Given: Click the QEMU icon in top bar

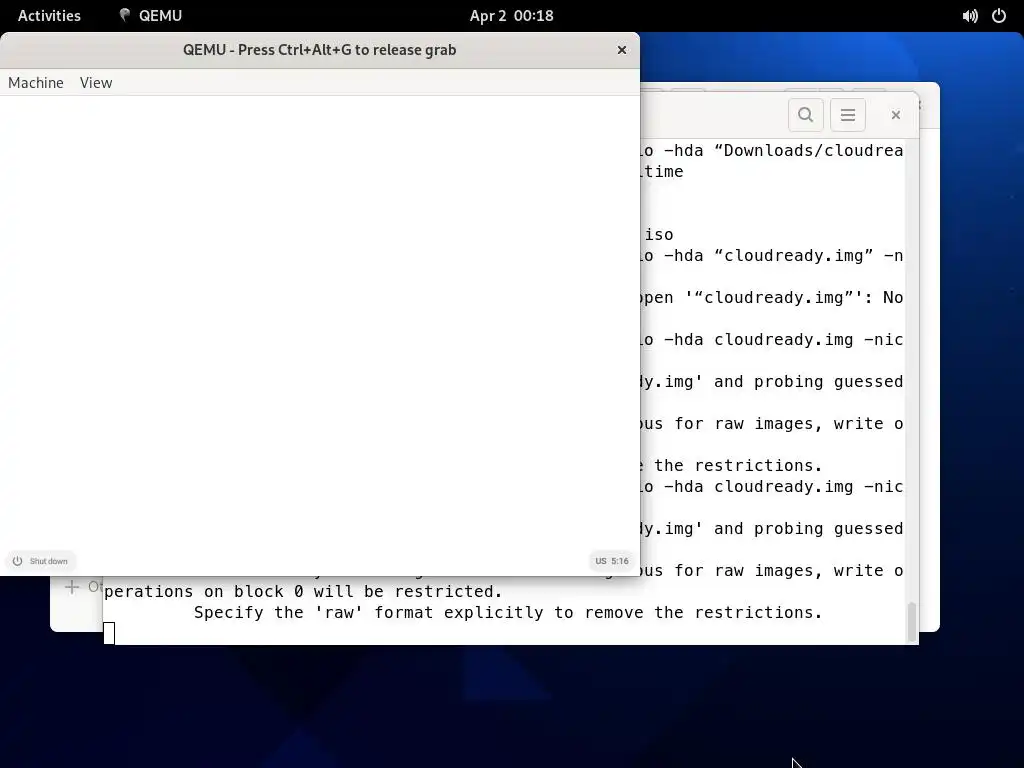Looking at the screenshot, I should tap(124, 15).
